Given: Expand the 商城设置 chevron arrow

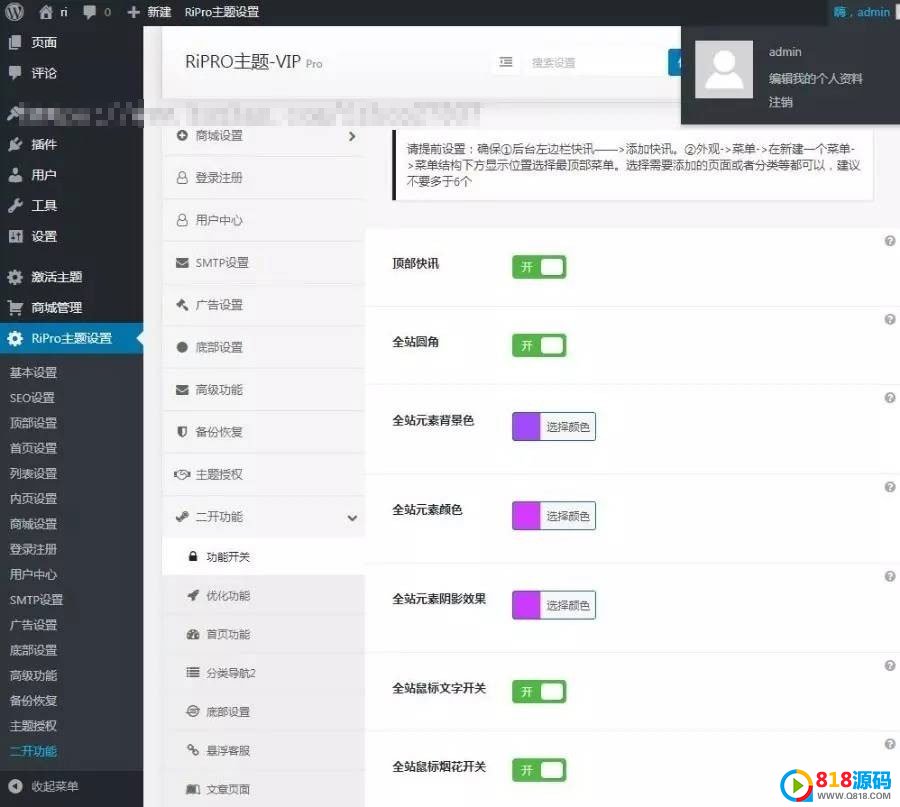Looking at the screenshot, I should point(352,136).
